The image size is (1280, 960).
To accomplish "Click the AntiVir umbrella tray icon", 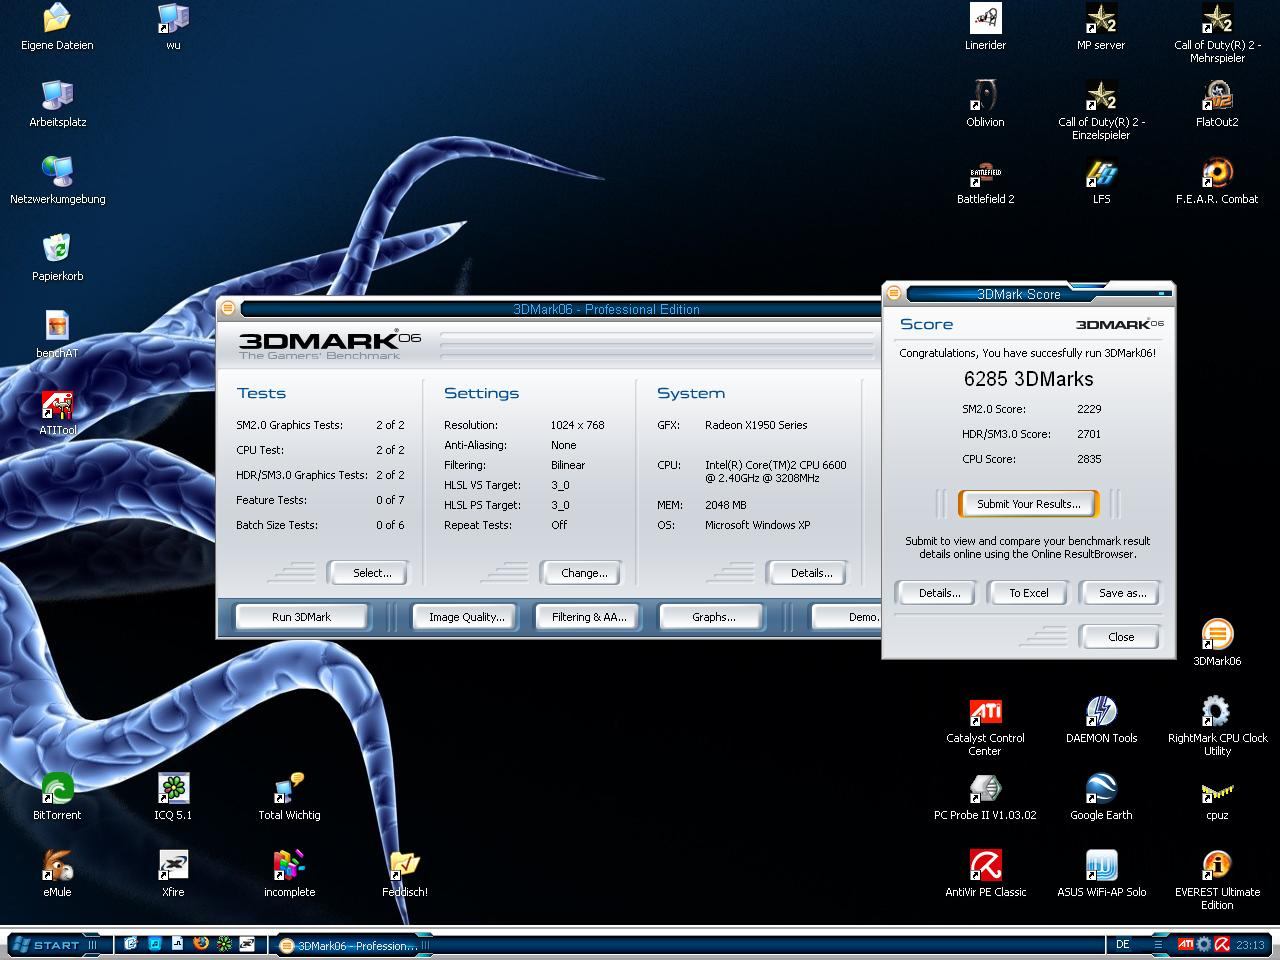I will point(1222,944).
